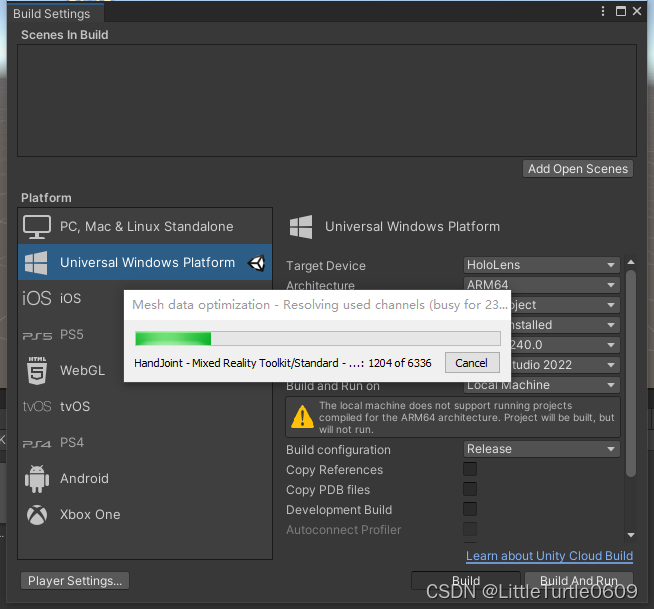The width and height of the screenshot is (654, 609).
Task: Select the PS5 platform icon
Action: [x=37, y=335]
